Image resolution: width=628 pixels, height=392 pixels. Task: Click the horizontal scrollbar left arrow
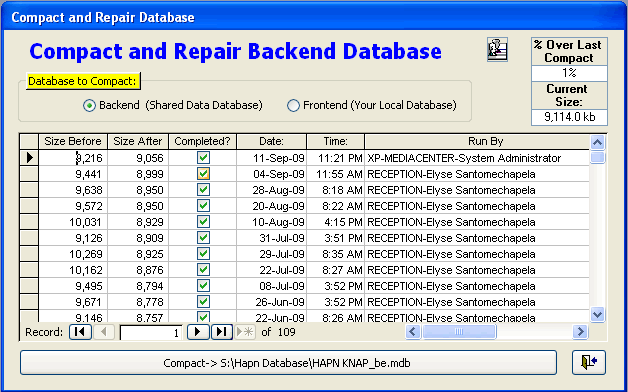(x=413, y=332)
